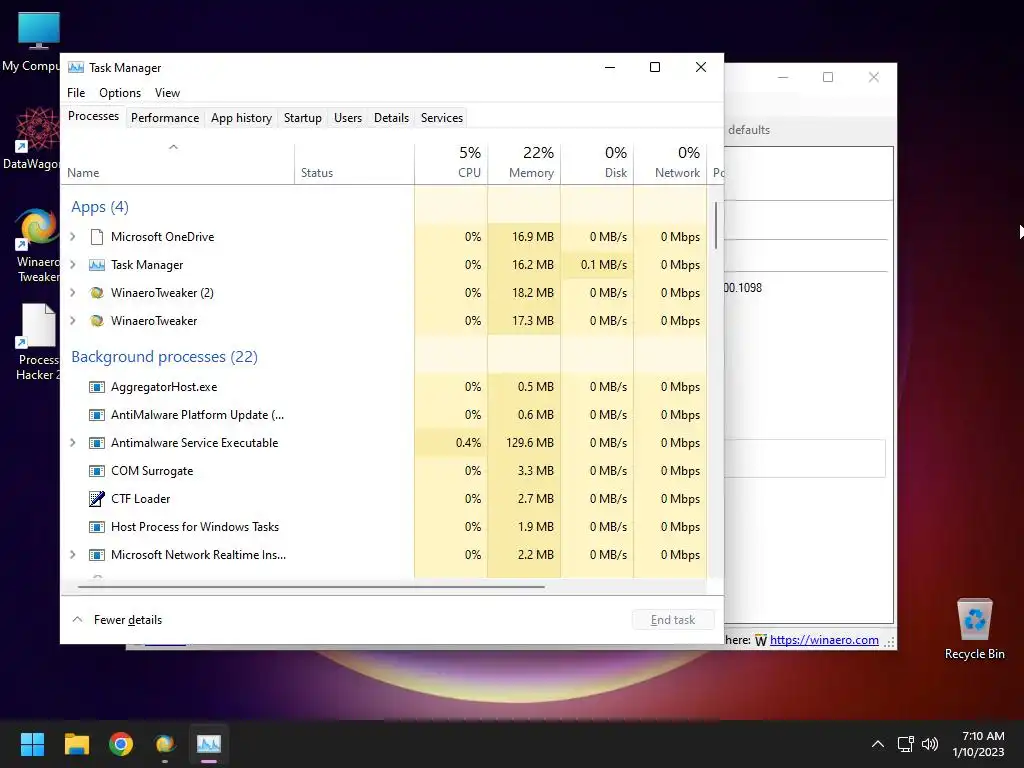
Task: Select the Winaero Tweaker desktop shortcut
Action: point(36,246)
